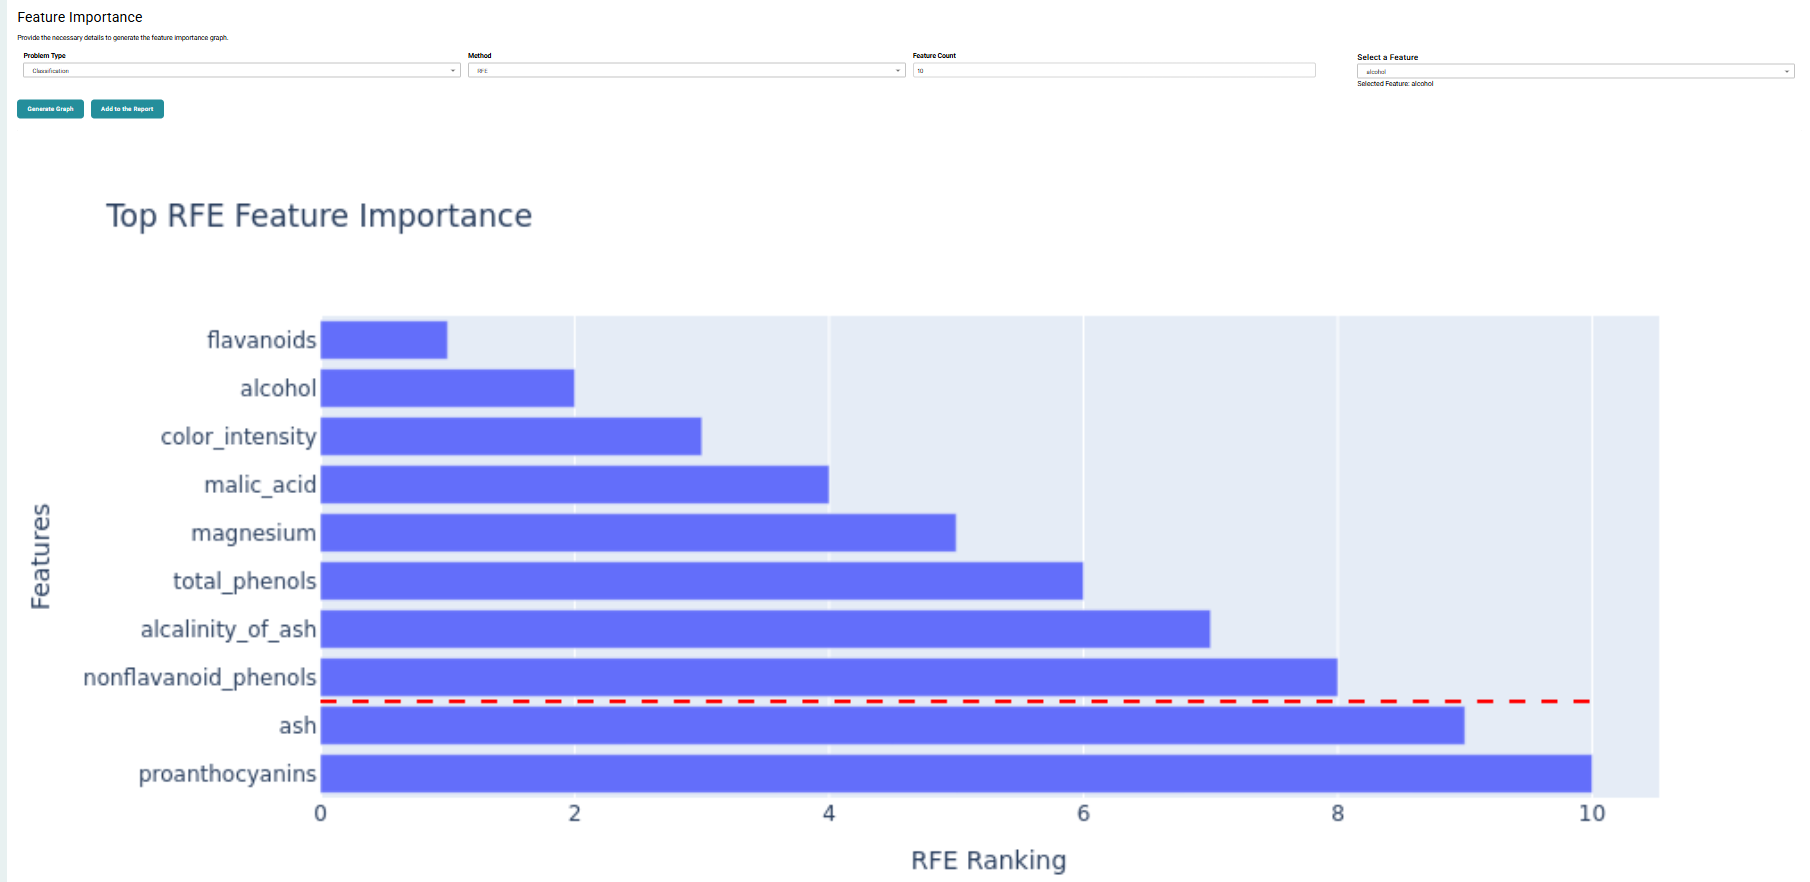Image resolution: width=1810 pixels, height=882 pixels.
Task: Click the flavanoids bar in the chart
Action: (382, 339)
